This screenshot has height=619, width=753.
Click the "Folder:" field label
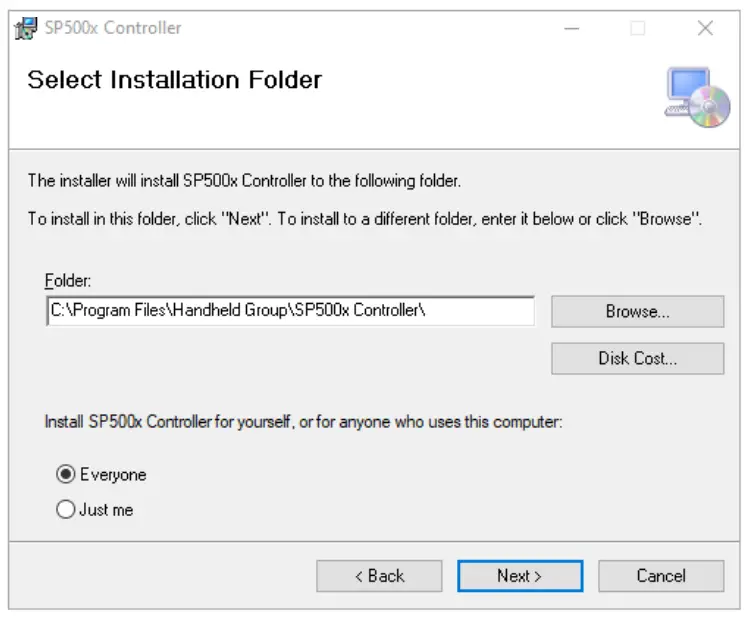[x=67, y=282]
